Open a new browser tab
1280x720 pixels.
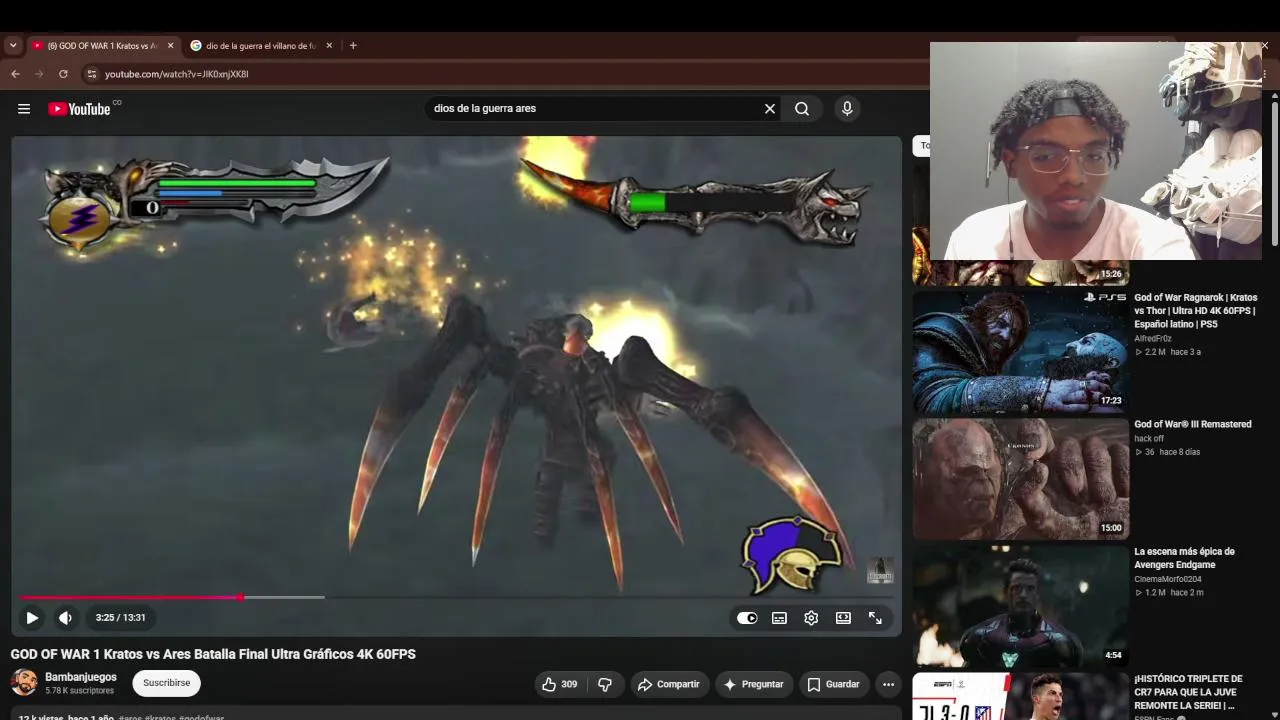tap(353, 46)
